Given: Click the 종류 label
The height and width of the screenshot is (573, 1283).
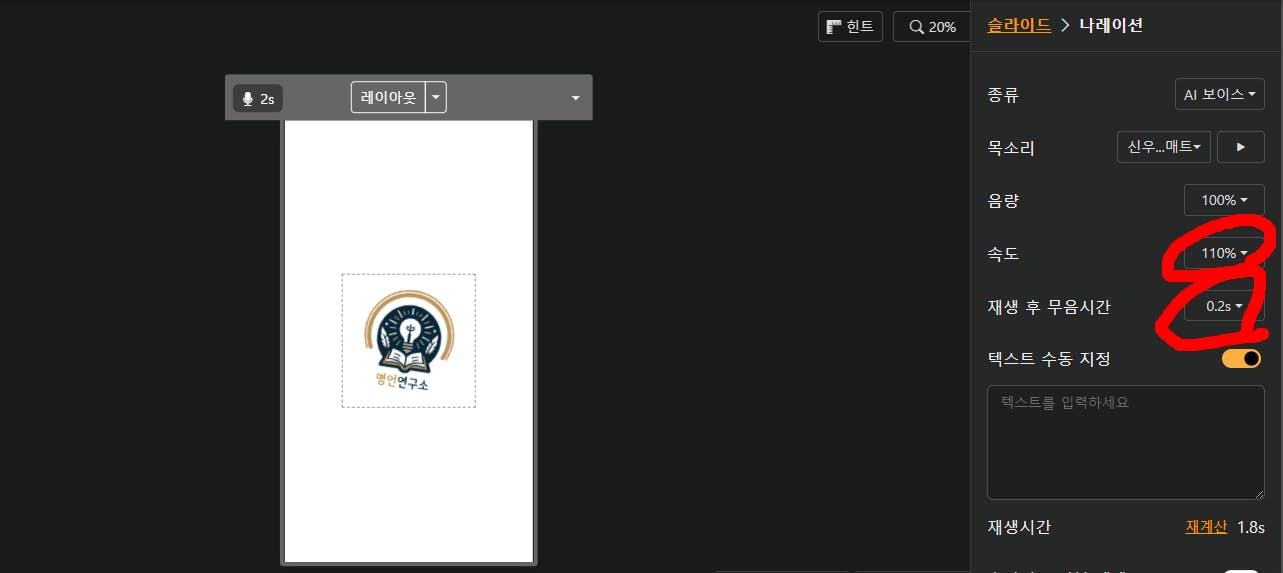Looking at the screenshot, I should [x=1003, y=95].
